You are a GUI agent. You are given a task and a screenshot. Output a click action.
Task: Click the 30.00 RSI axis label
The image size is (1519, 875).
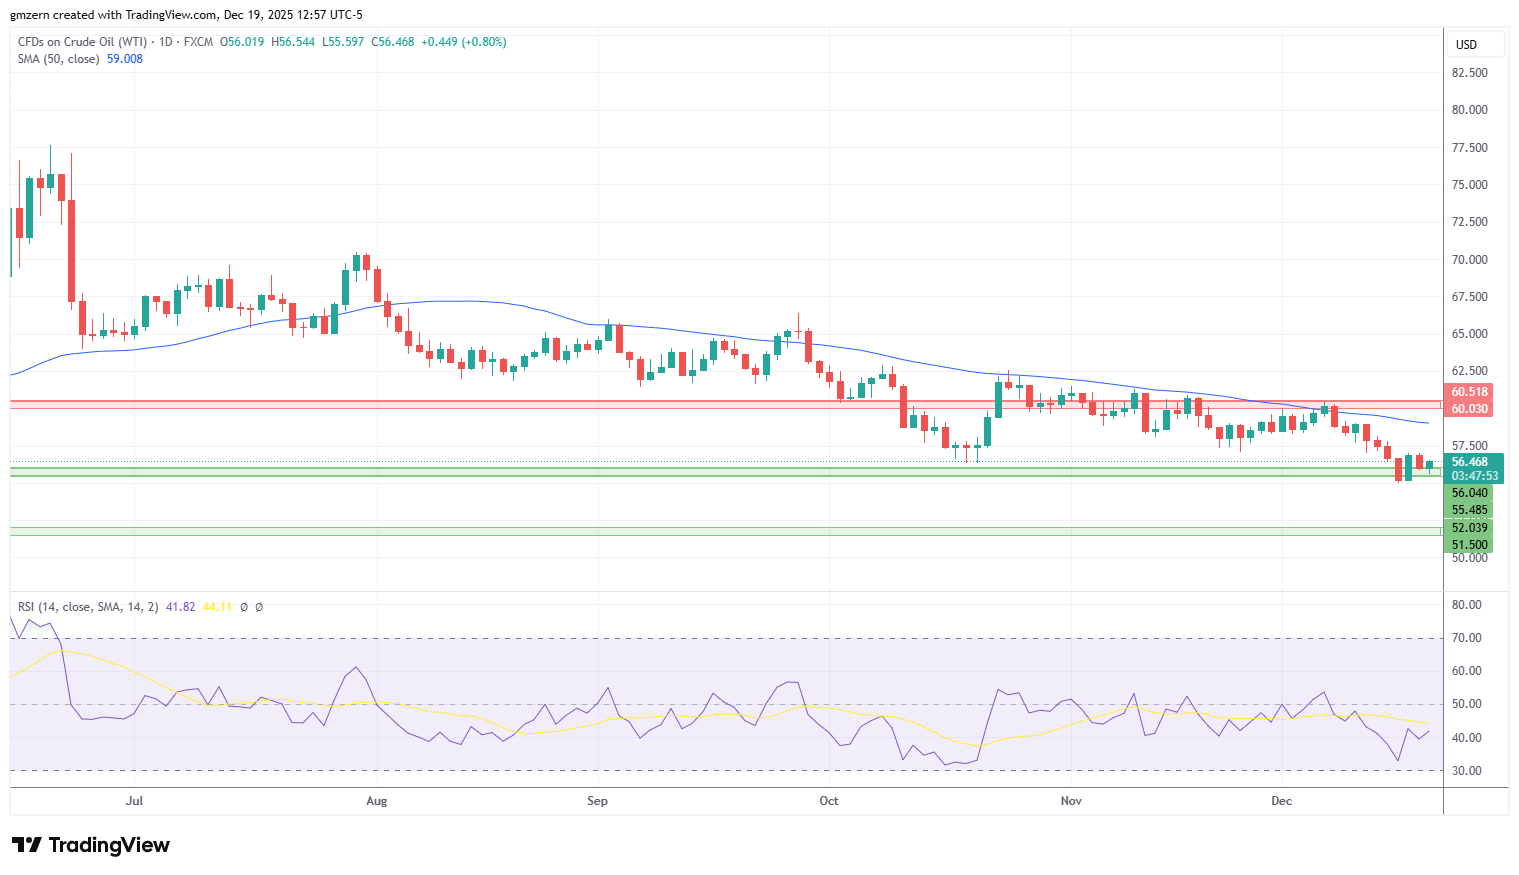click(1466, 771)
